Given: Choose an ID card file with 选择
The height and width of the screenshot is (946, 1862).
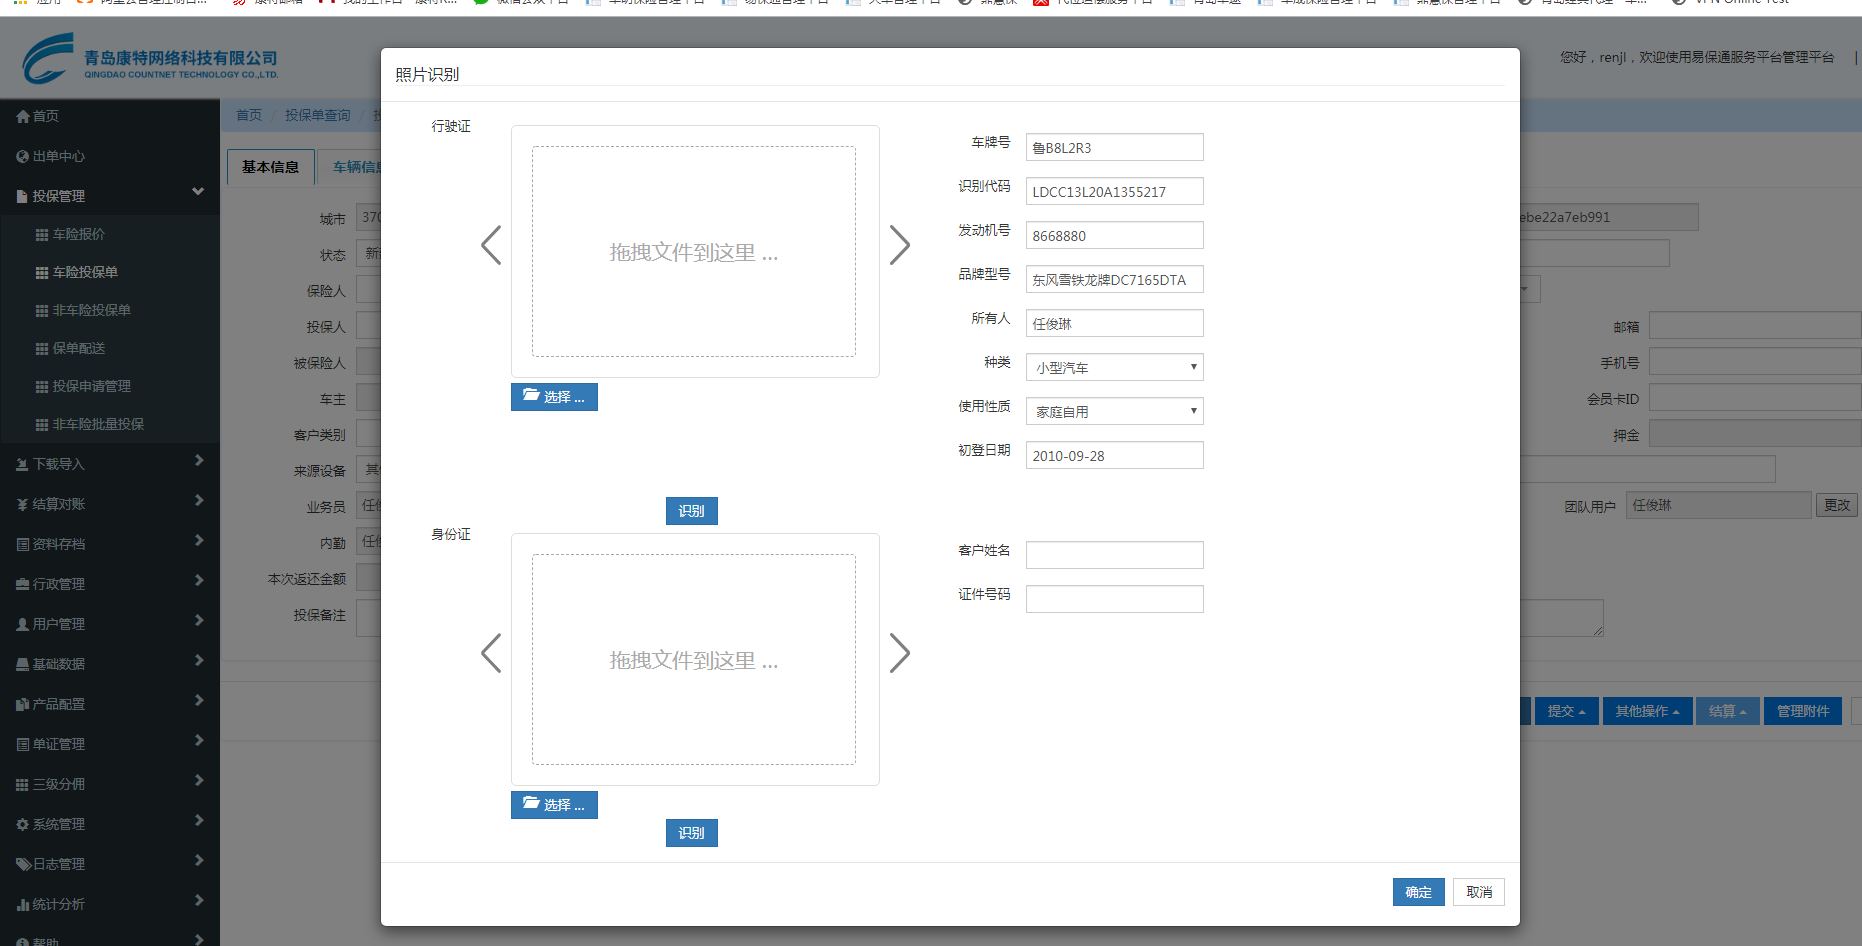Looking at the screenshot, I should point(554,805).
